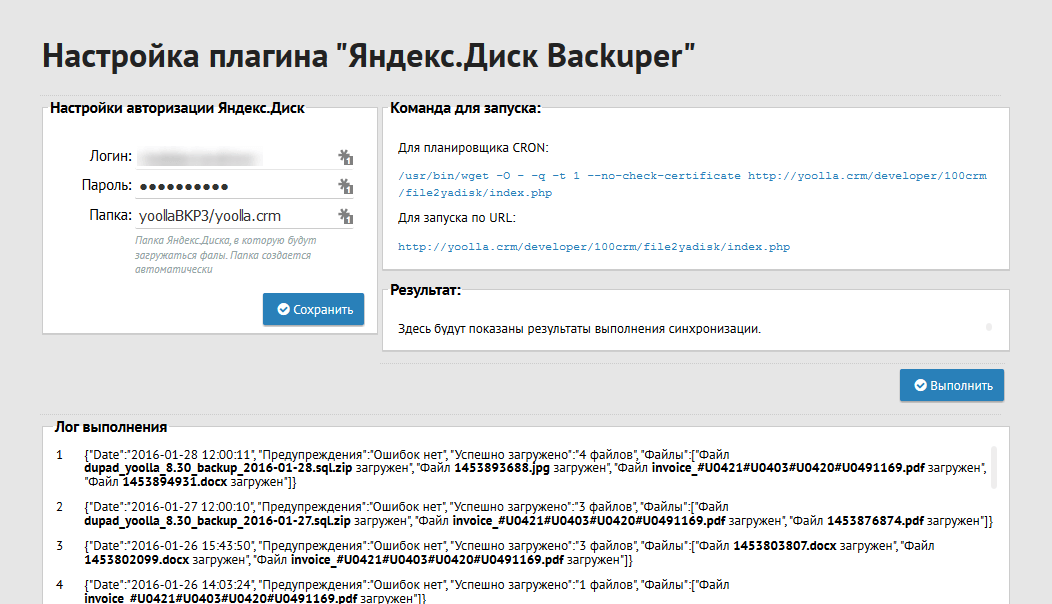This screenshot has height=604, width=1052.
Task: Click the Настройки авторизации Яндекс.Диск heading
Action: [x=177, y=108]
